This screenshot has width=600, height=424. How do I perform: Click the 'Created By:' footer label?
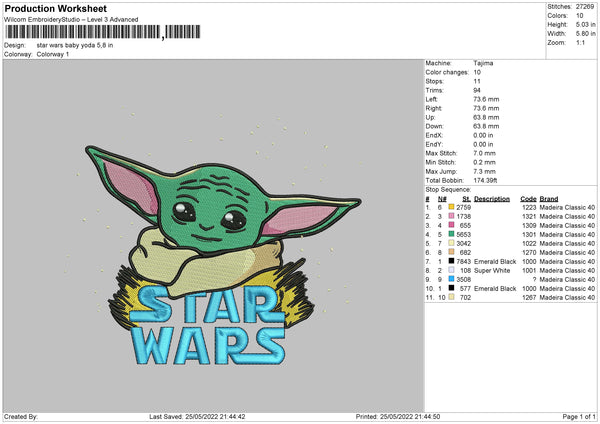21,416
